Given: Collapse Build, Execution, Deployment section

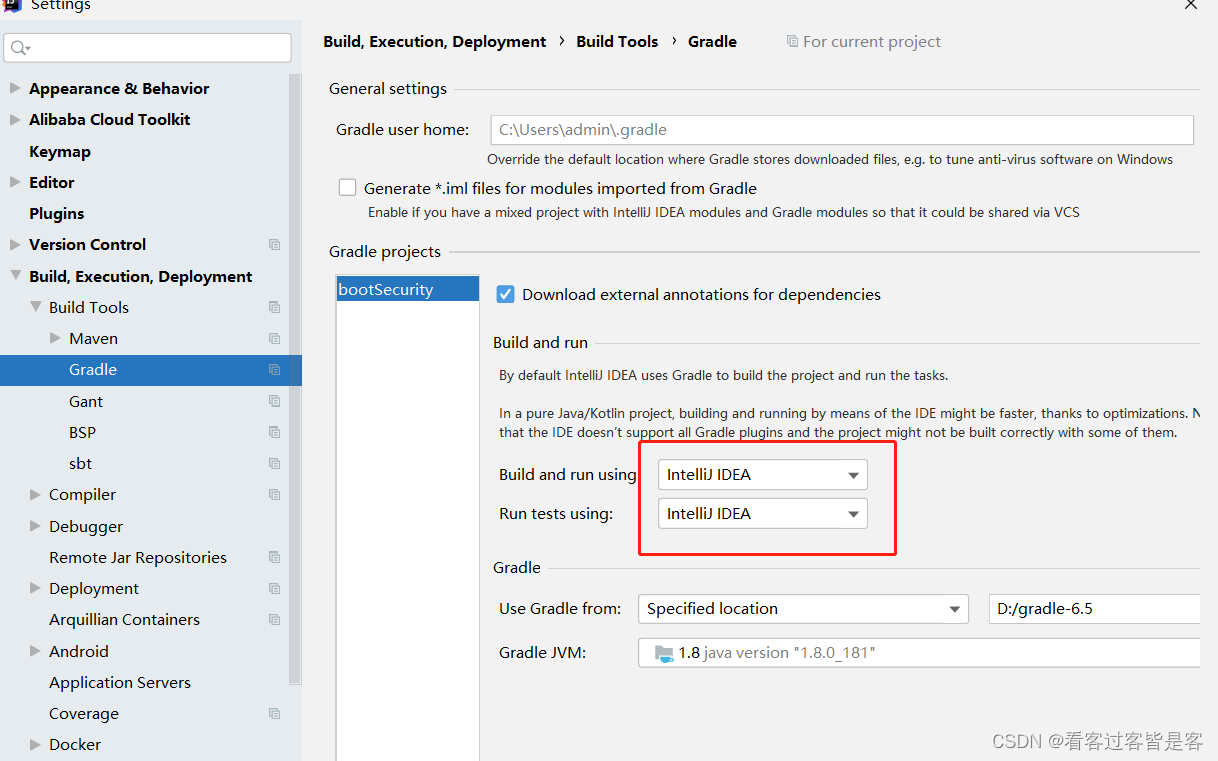Looking at the screenshot, I should (15, 276).
